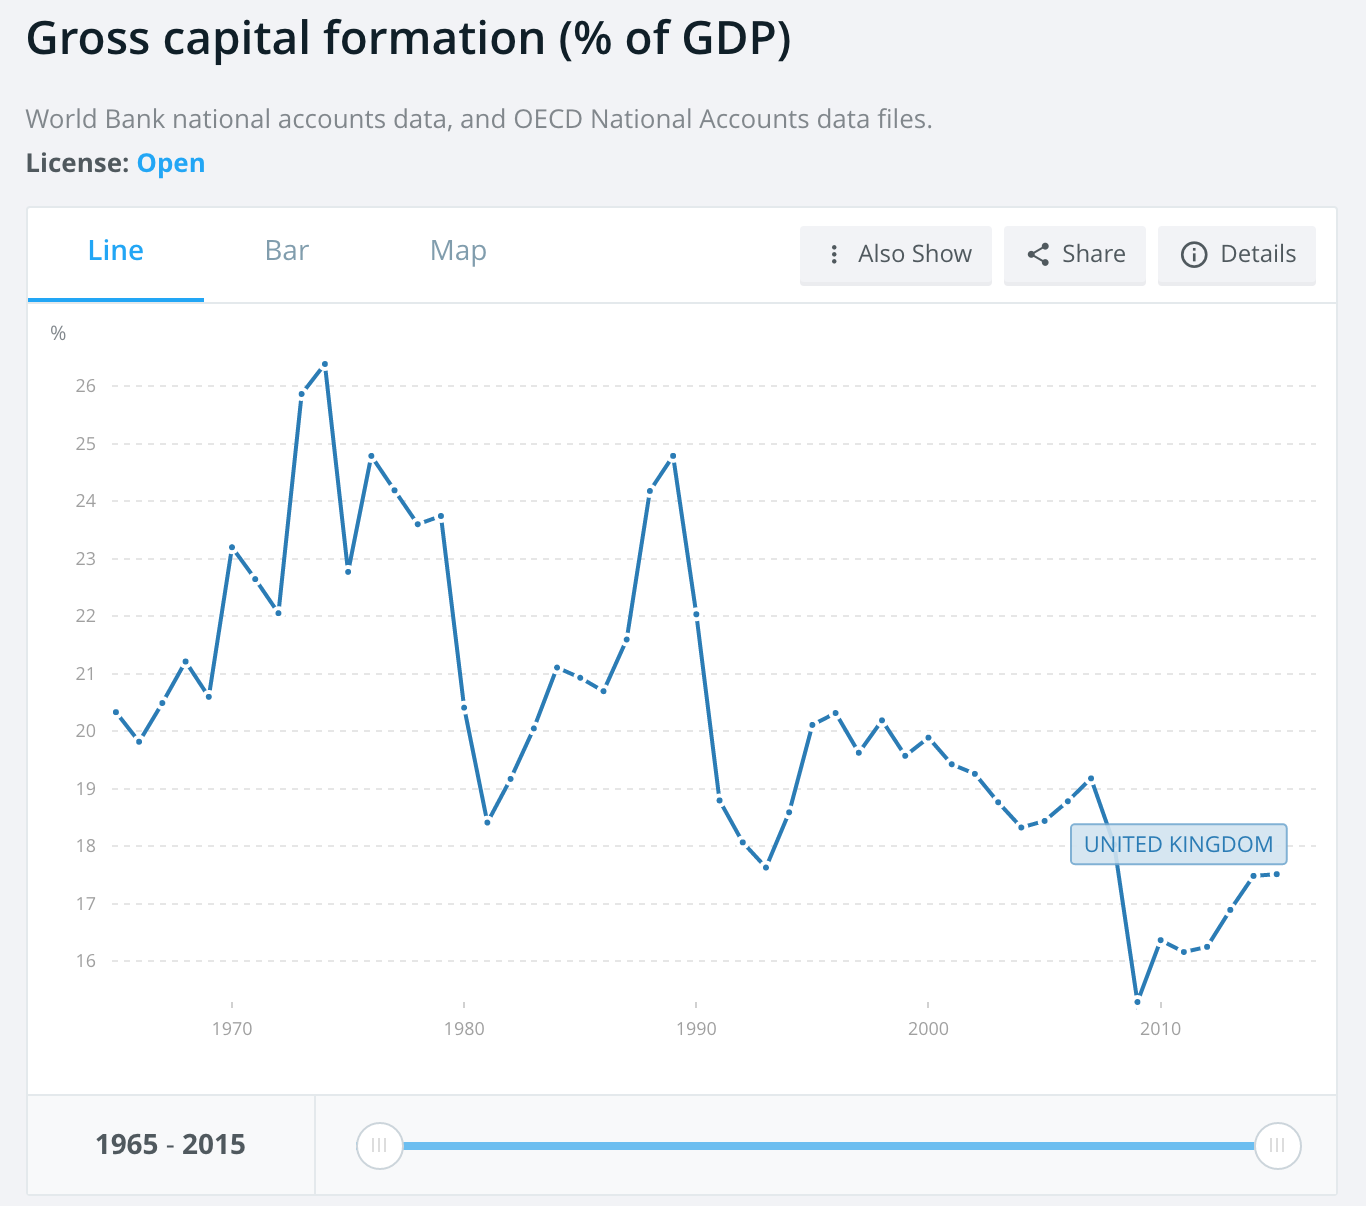Switch to the Line chart tab
Image resolution: width=1366 pixels, height=1206 pixels.
(116, 251)
